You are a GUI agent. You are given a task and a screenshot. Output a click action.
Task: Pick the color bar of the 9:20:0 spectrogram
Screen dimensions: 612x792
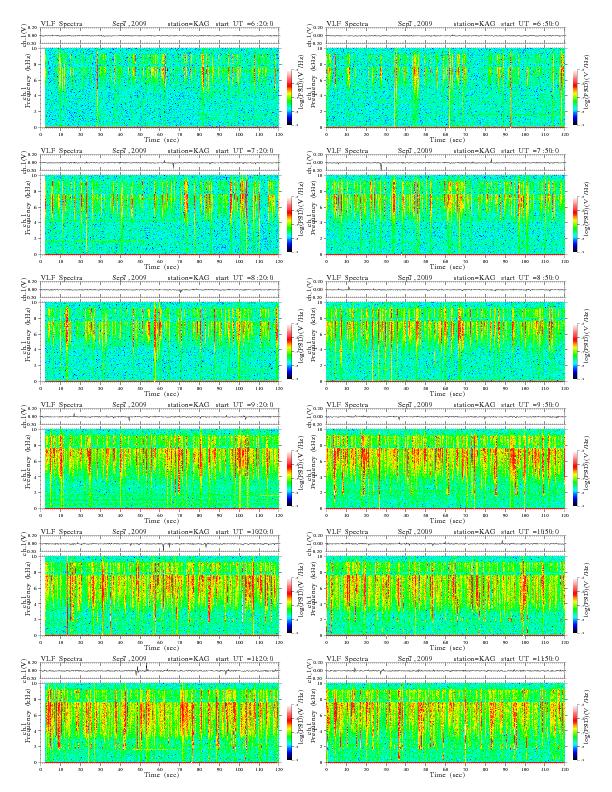click(289, 479)
